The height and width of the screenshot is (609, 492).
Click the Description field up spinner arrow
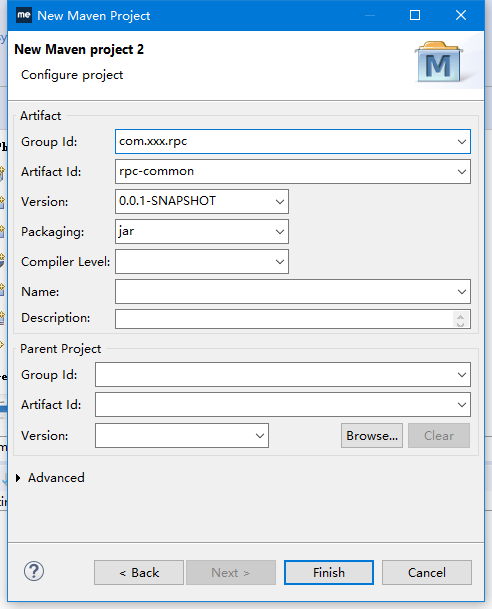461,316
